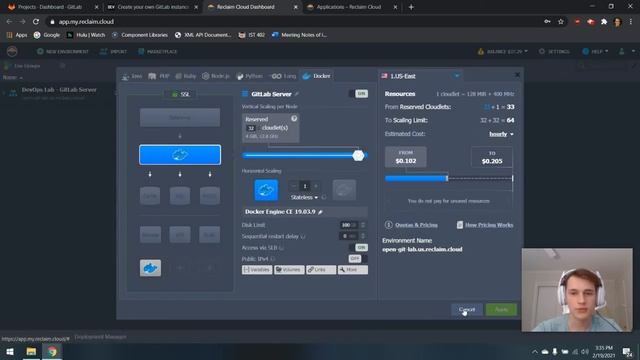Decrease node count with minus button

point(294,186)
